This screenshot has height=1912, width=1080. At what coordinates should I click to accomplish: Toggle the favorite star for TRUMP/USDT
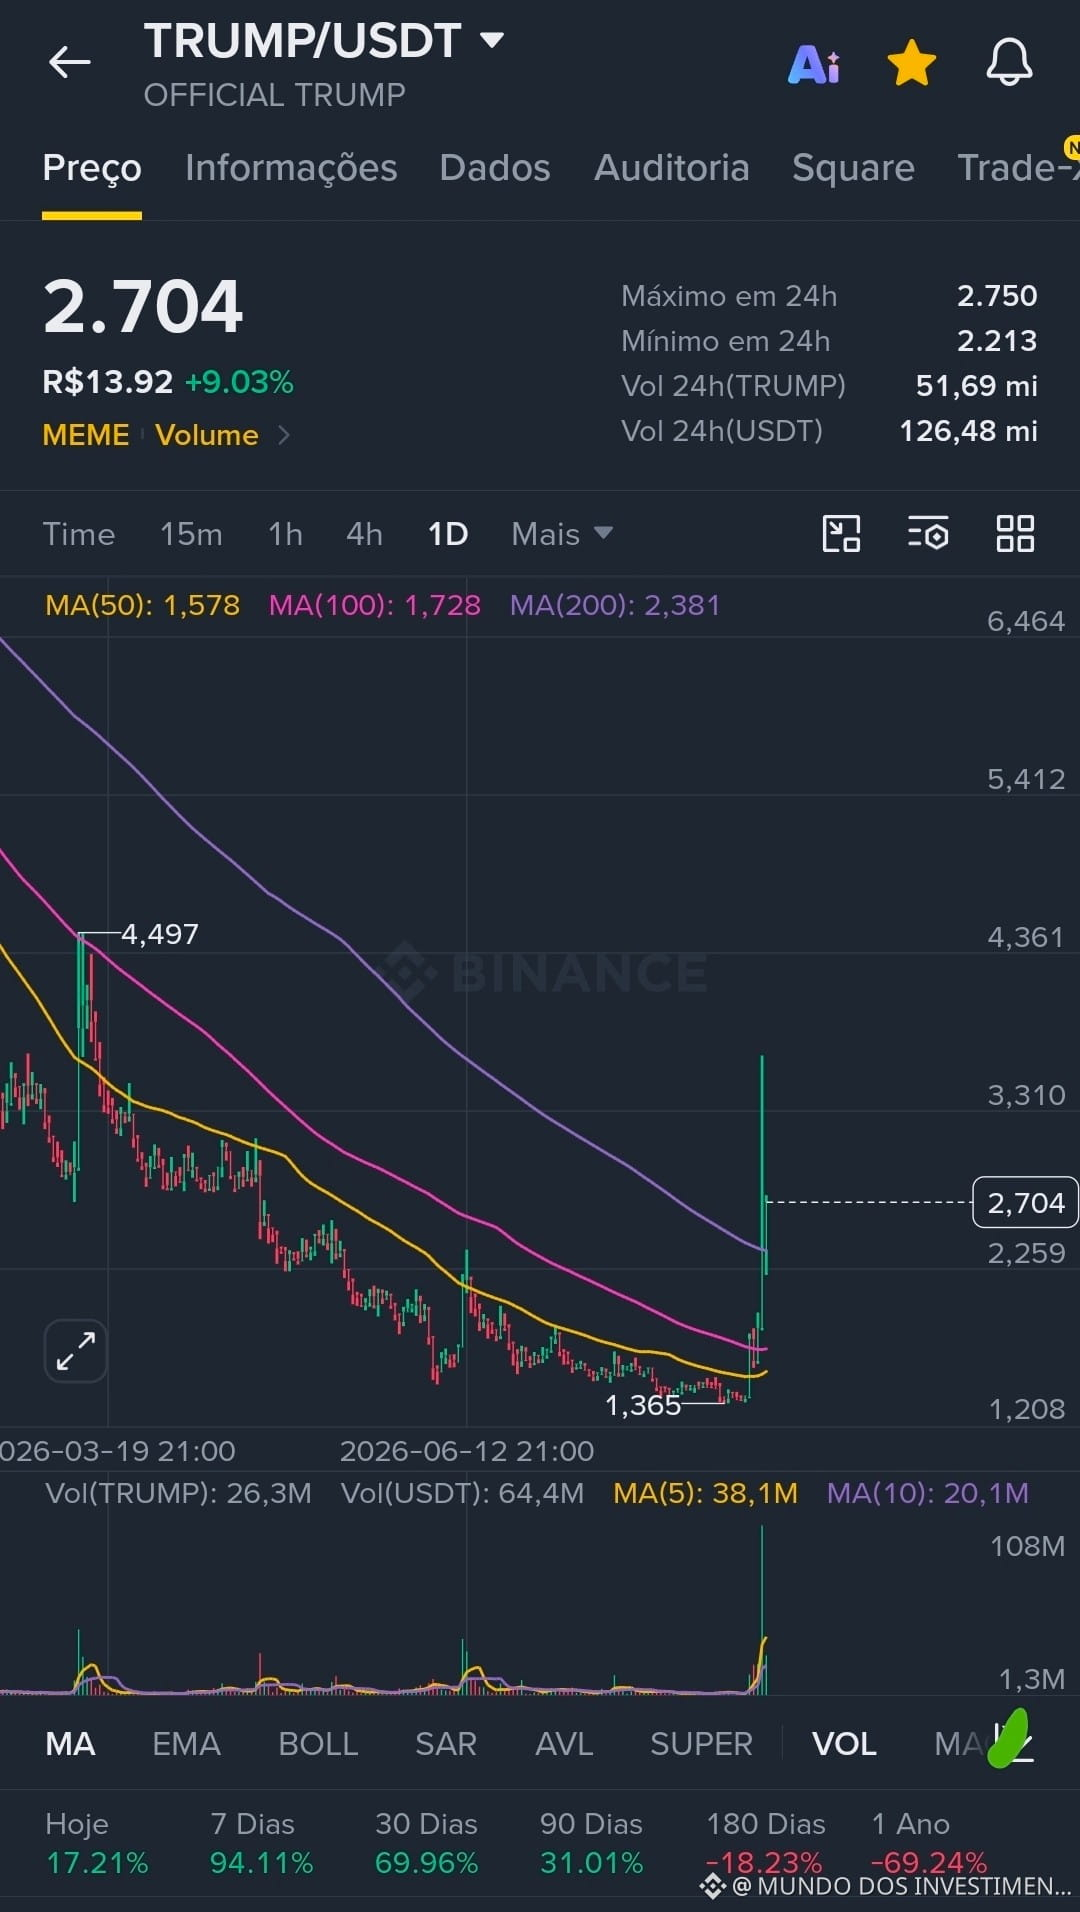coord(912,63)
